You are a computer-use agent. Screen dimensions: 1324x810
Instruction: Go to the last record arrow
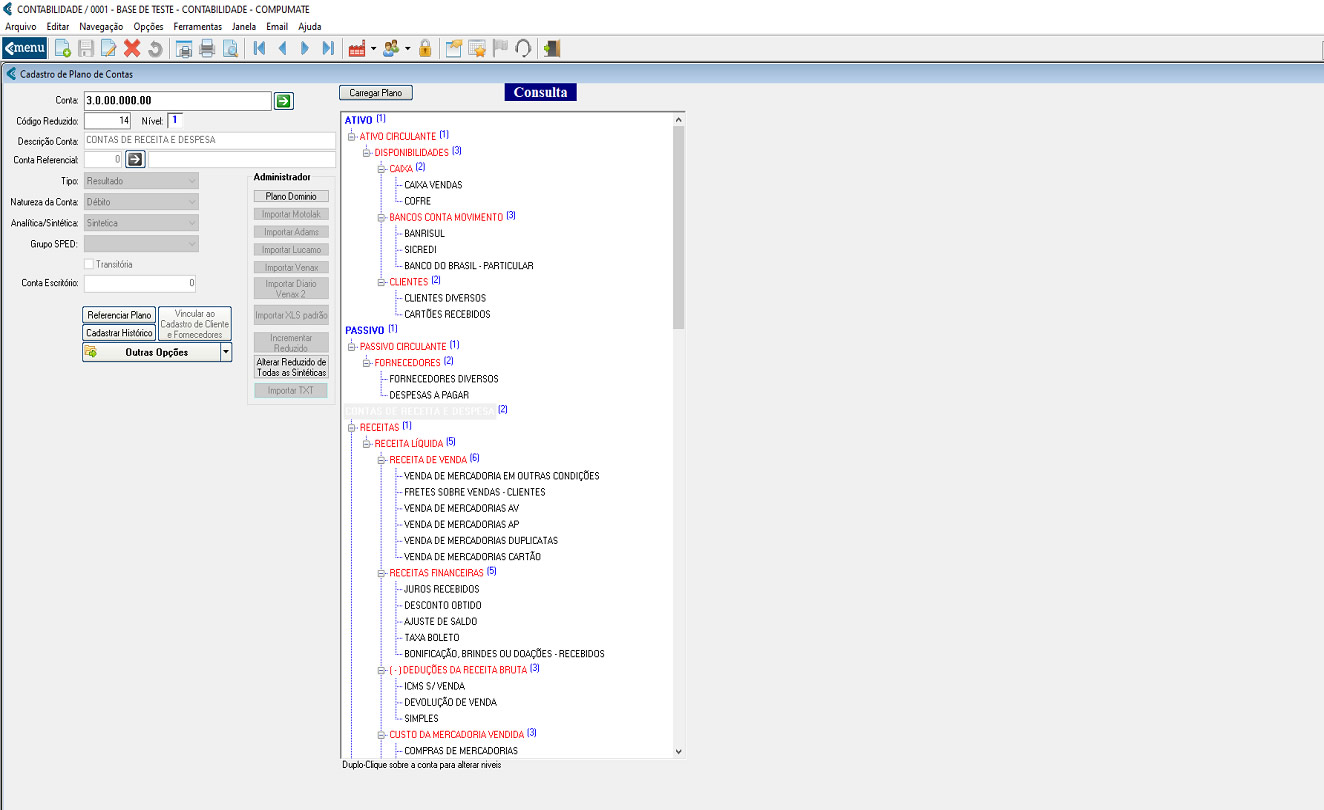coord(328,48)
